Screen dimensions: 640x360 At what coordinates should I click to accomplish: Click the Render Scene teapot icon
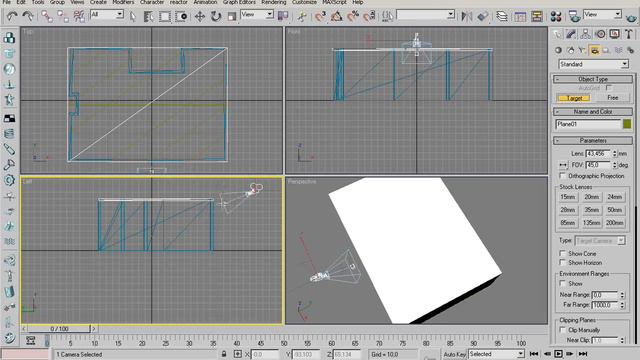point(574,17)
